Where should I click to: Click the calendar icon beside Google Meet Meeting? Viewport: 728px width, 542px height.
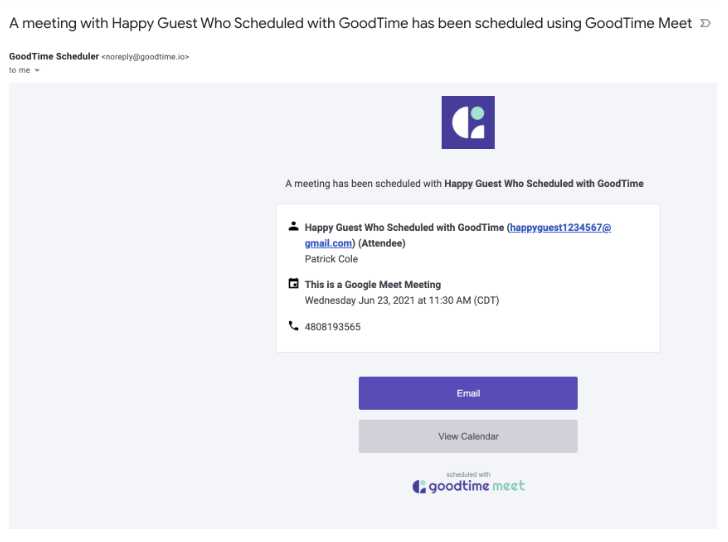[x=293, y=283]
